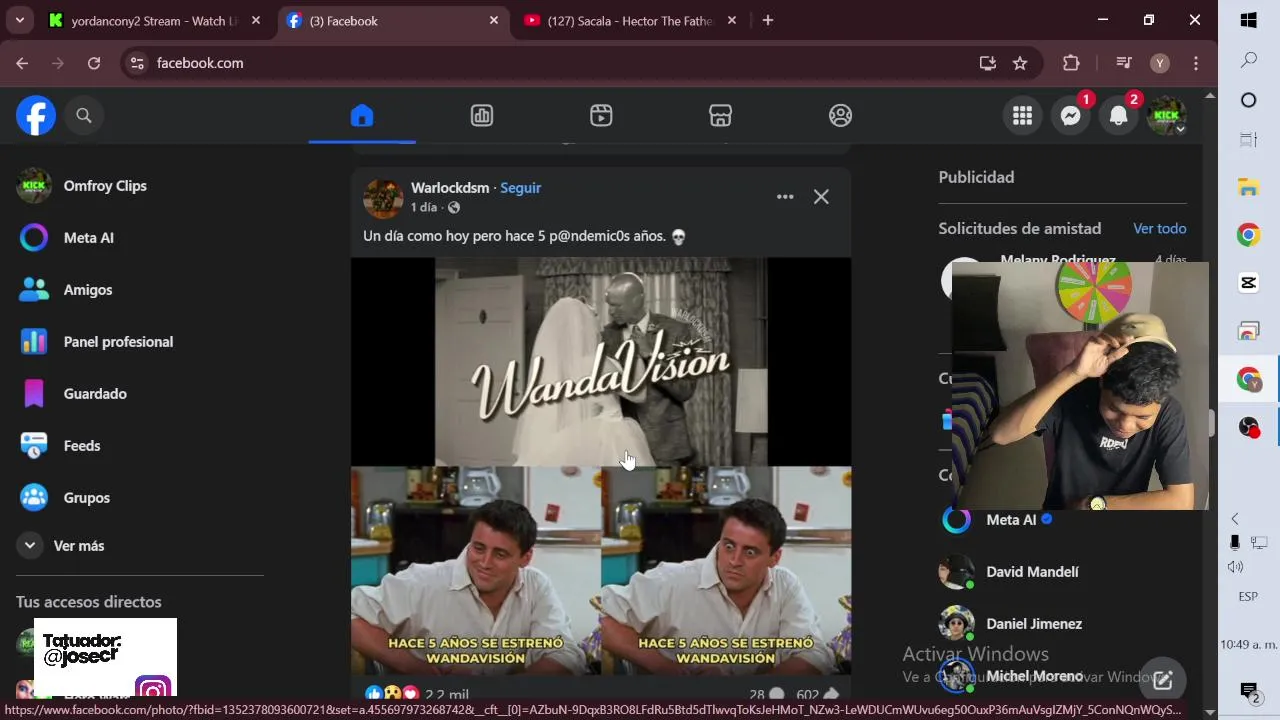
Task: Open Windows notification center icon
Action: tap(1249, 692)
